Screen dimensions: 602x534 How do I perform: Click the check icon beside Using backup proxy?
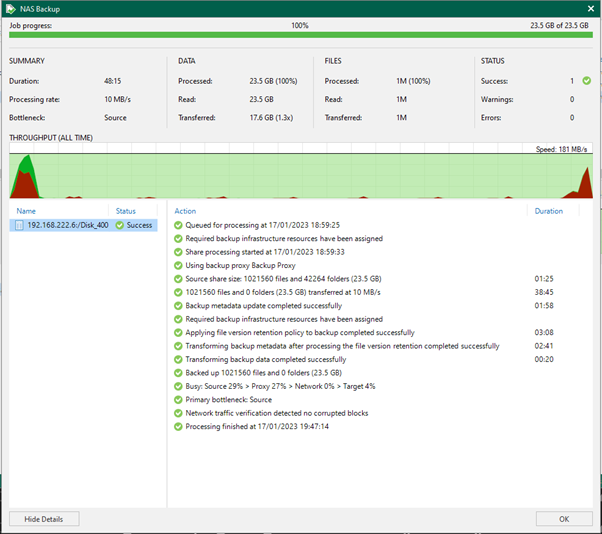point(178,265)
